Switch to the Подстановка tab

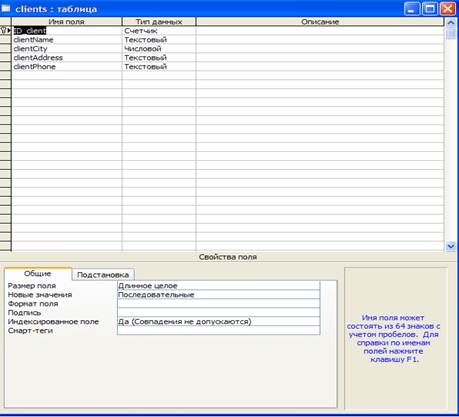[x=103, y=275]
